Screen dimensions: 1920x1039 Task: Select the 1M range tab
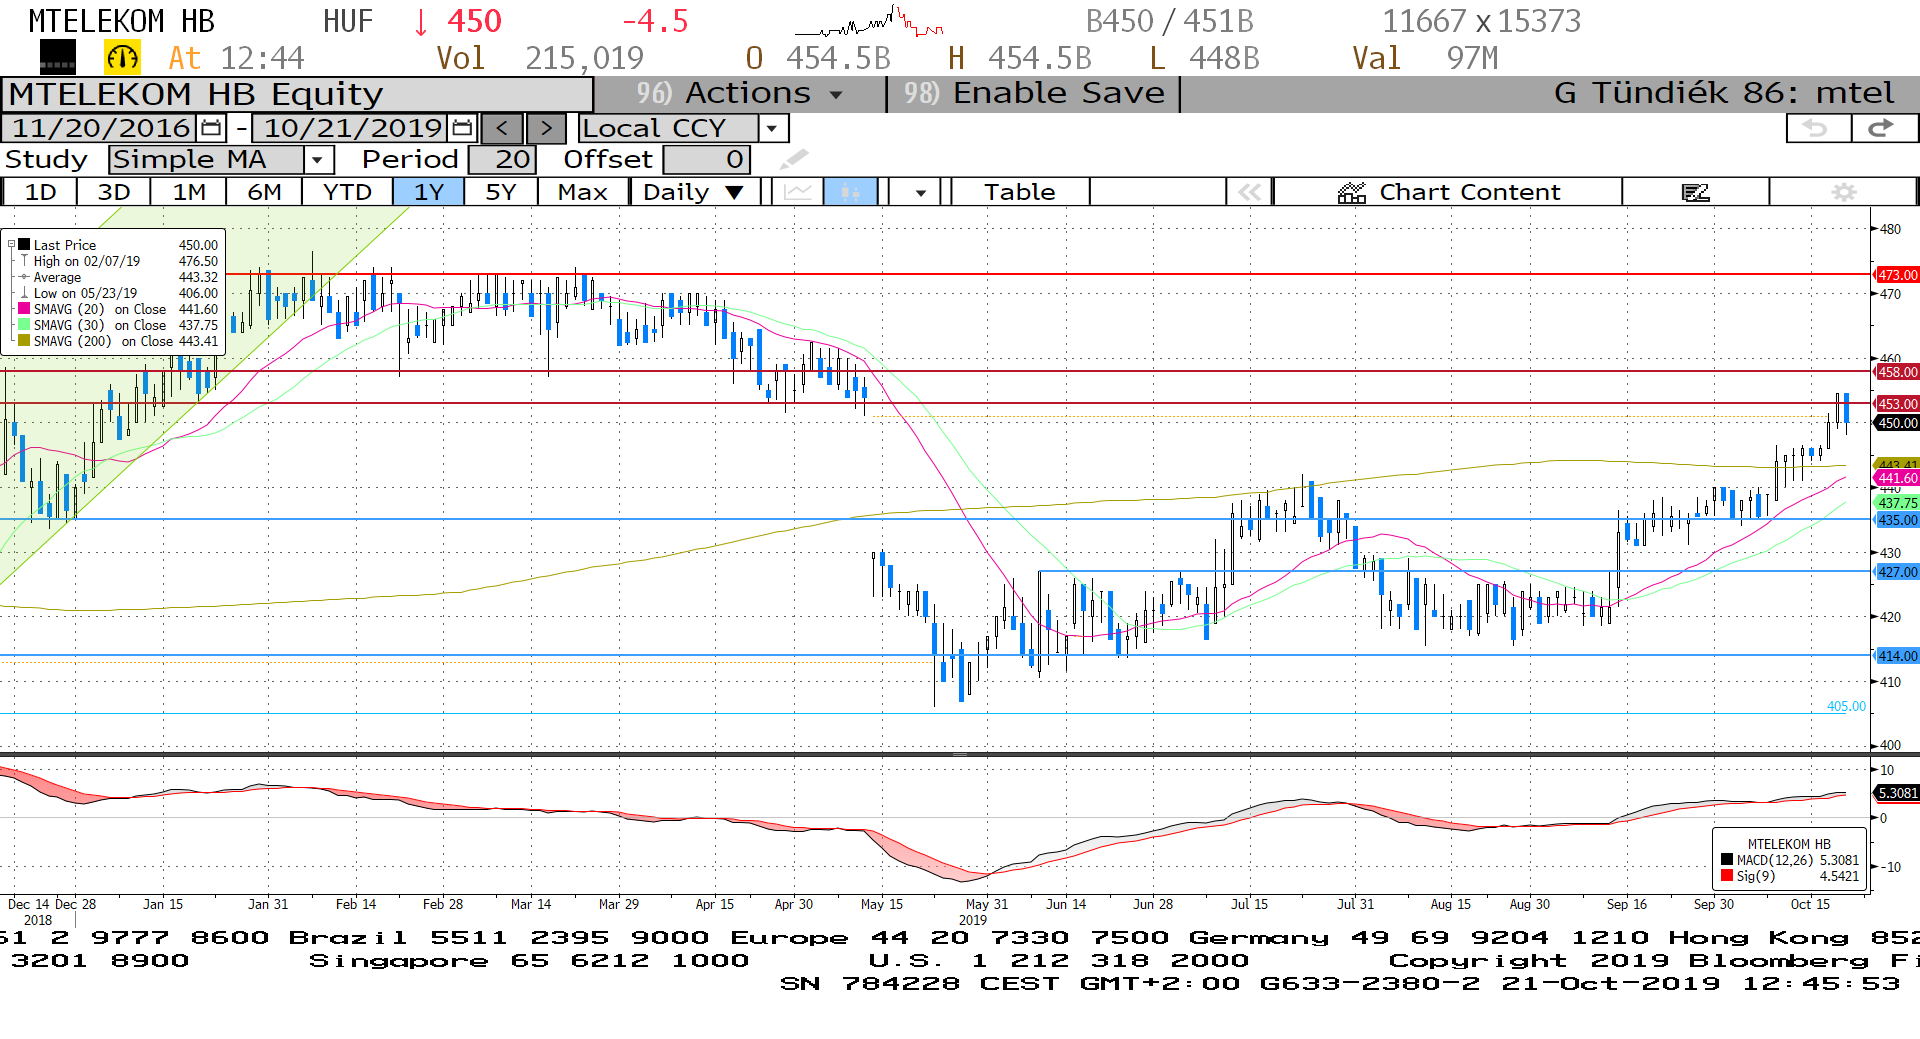click(x=189, y=192)
